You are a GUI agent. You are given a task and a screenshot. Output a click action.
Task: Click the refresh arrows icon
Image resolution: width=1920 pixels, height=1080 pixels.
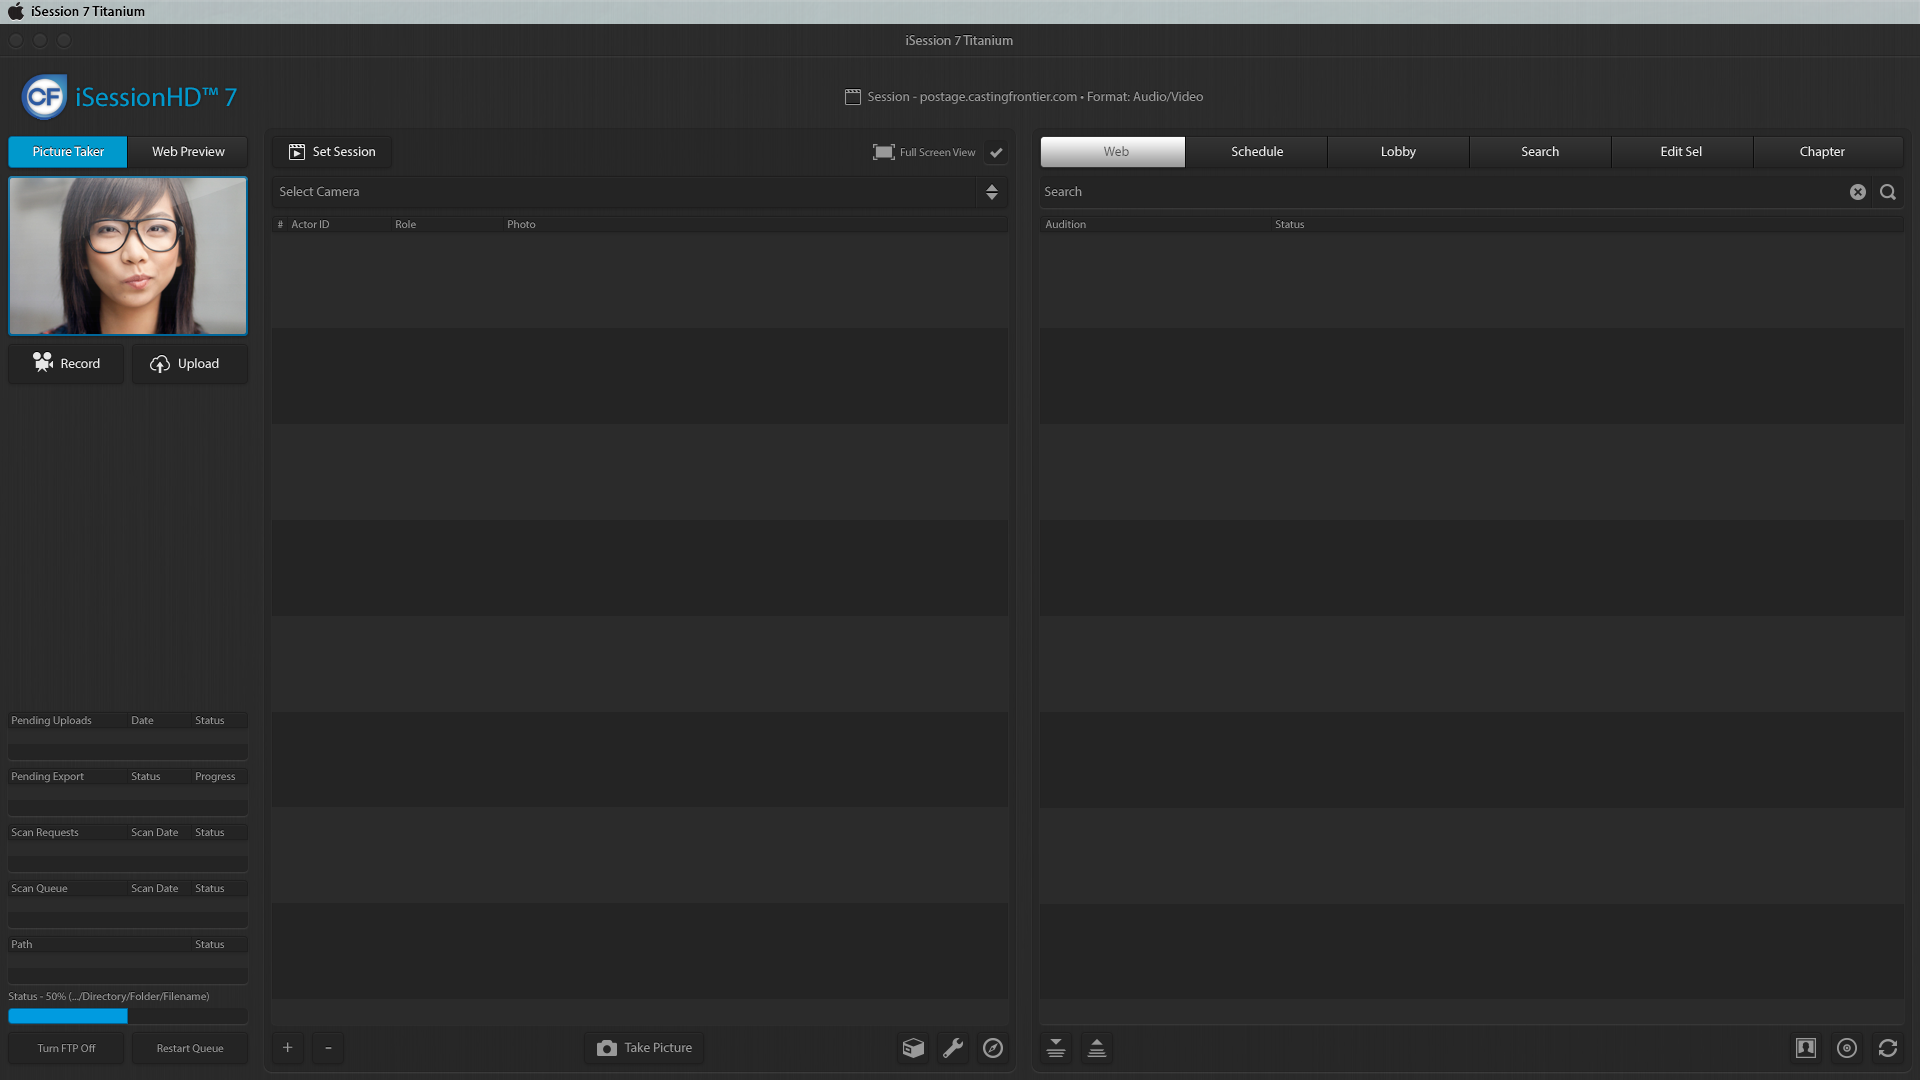pos(1887,1048)
